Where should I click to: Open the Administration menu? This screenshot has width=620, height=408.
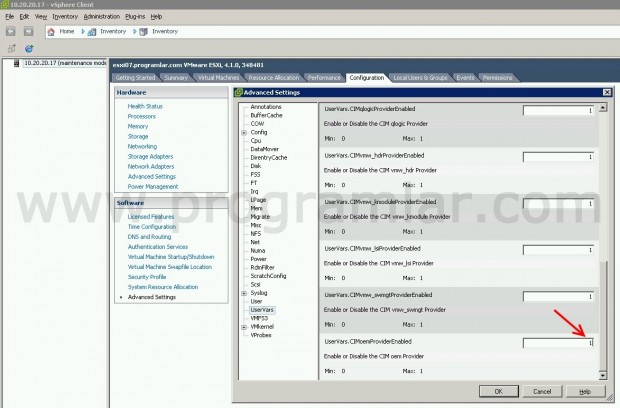tap(102, 17)
